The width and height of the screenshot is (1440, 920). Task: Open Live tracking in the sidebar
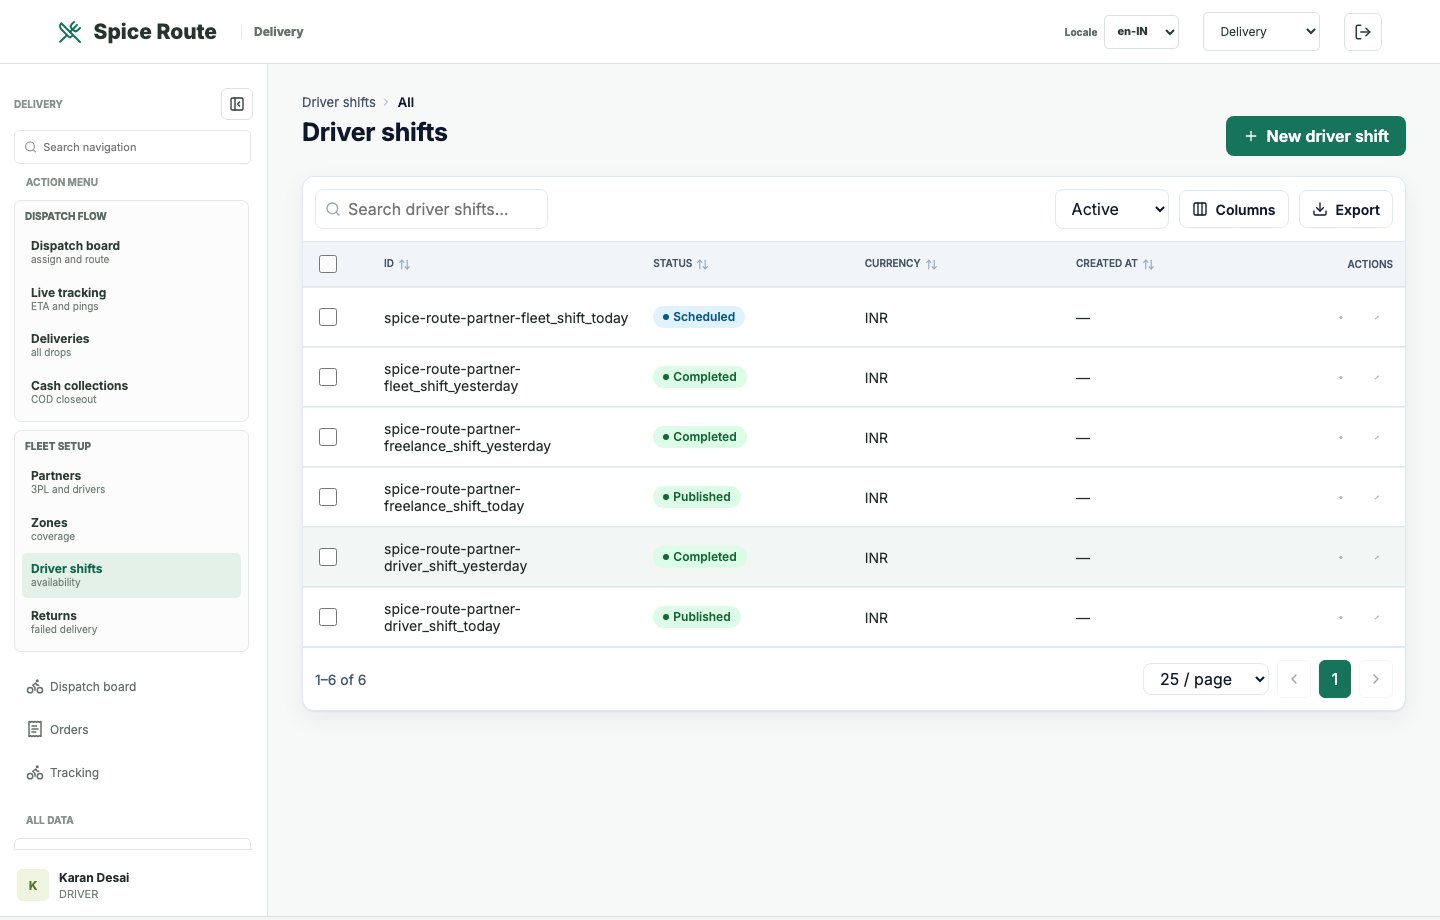[131, 299]
